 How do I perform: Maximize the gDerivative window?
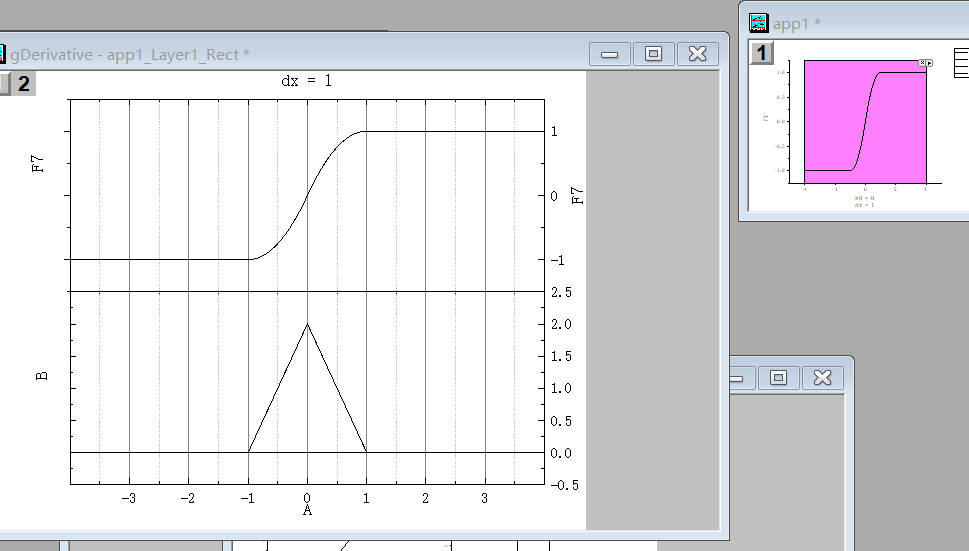click(653, 54)
